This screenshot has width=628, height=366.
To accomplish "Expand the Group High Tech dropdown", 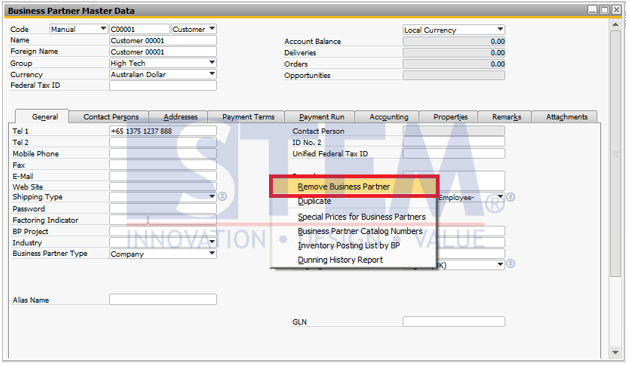I will (x=212, y=63).
